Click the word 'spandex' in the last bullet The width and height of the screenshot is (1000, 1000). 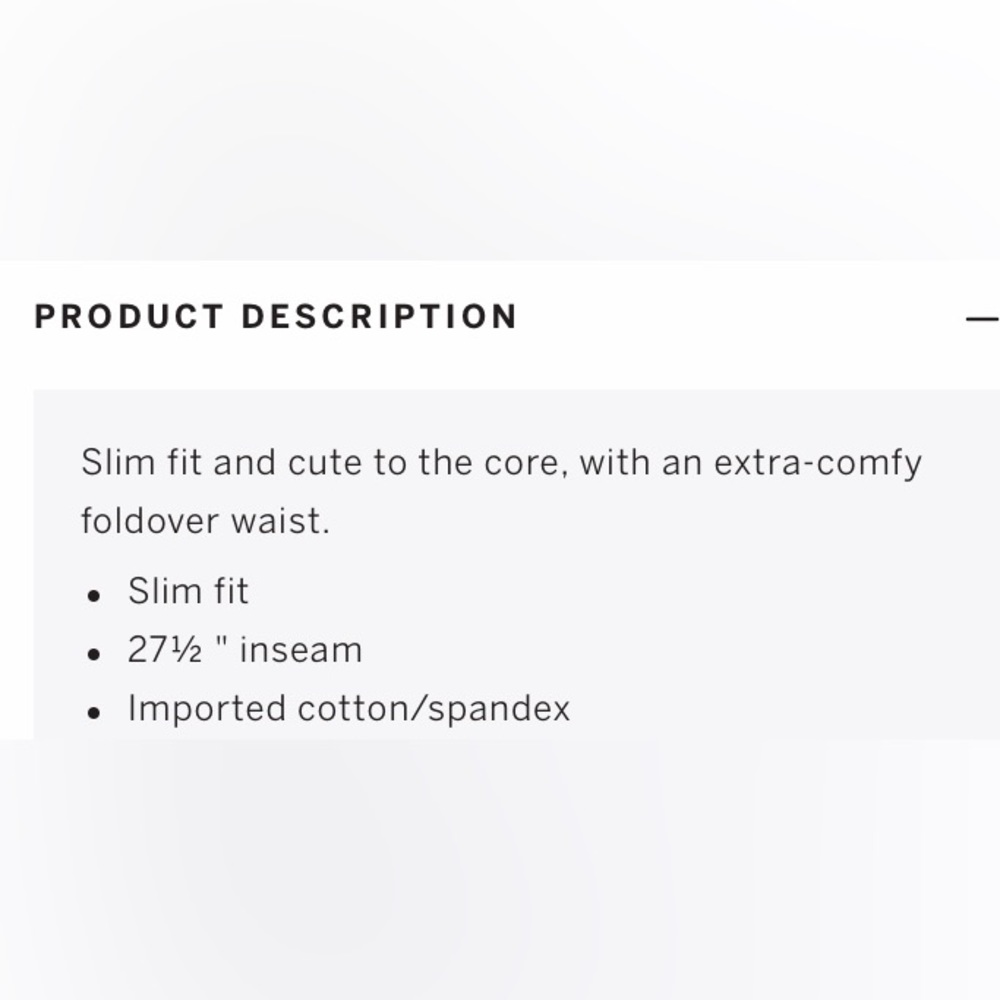[x=499, y=710]
